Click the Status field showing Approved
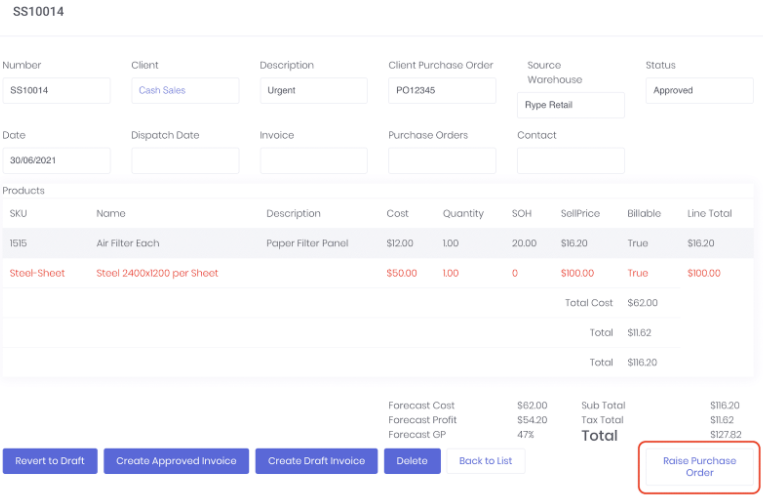This screenshot has width=763, height=500. 699,90
